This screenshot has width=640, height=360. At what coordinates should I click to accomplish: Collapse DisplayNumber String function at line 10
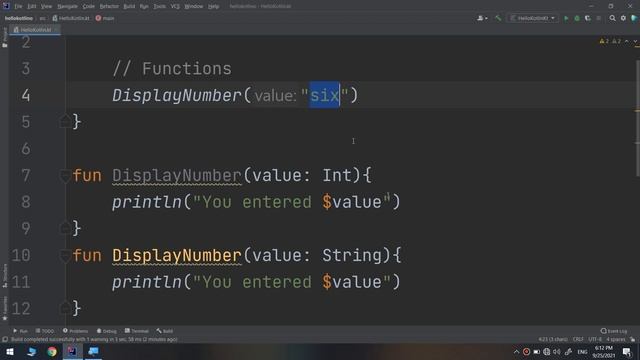(x=65, y=256)
